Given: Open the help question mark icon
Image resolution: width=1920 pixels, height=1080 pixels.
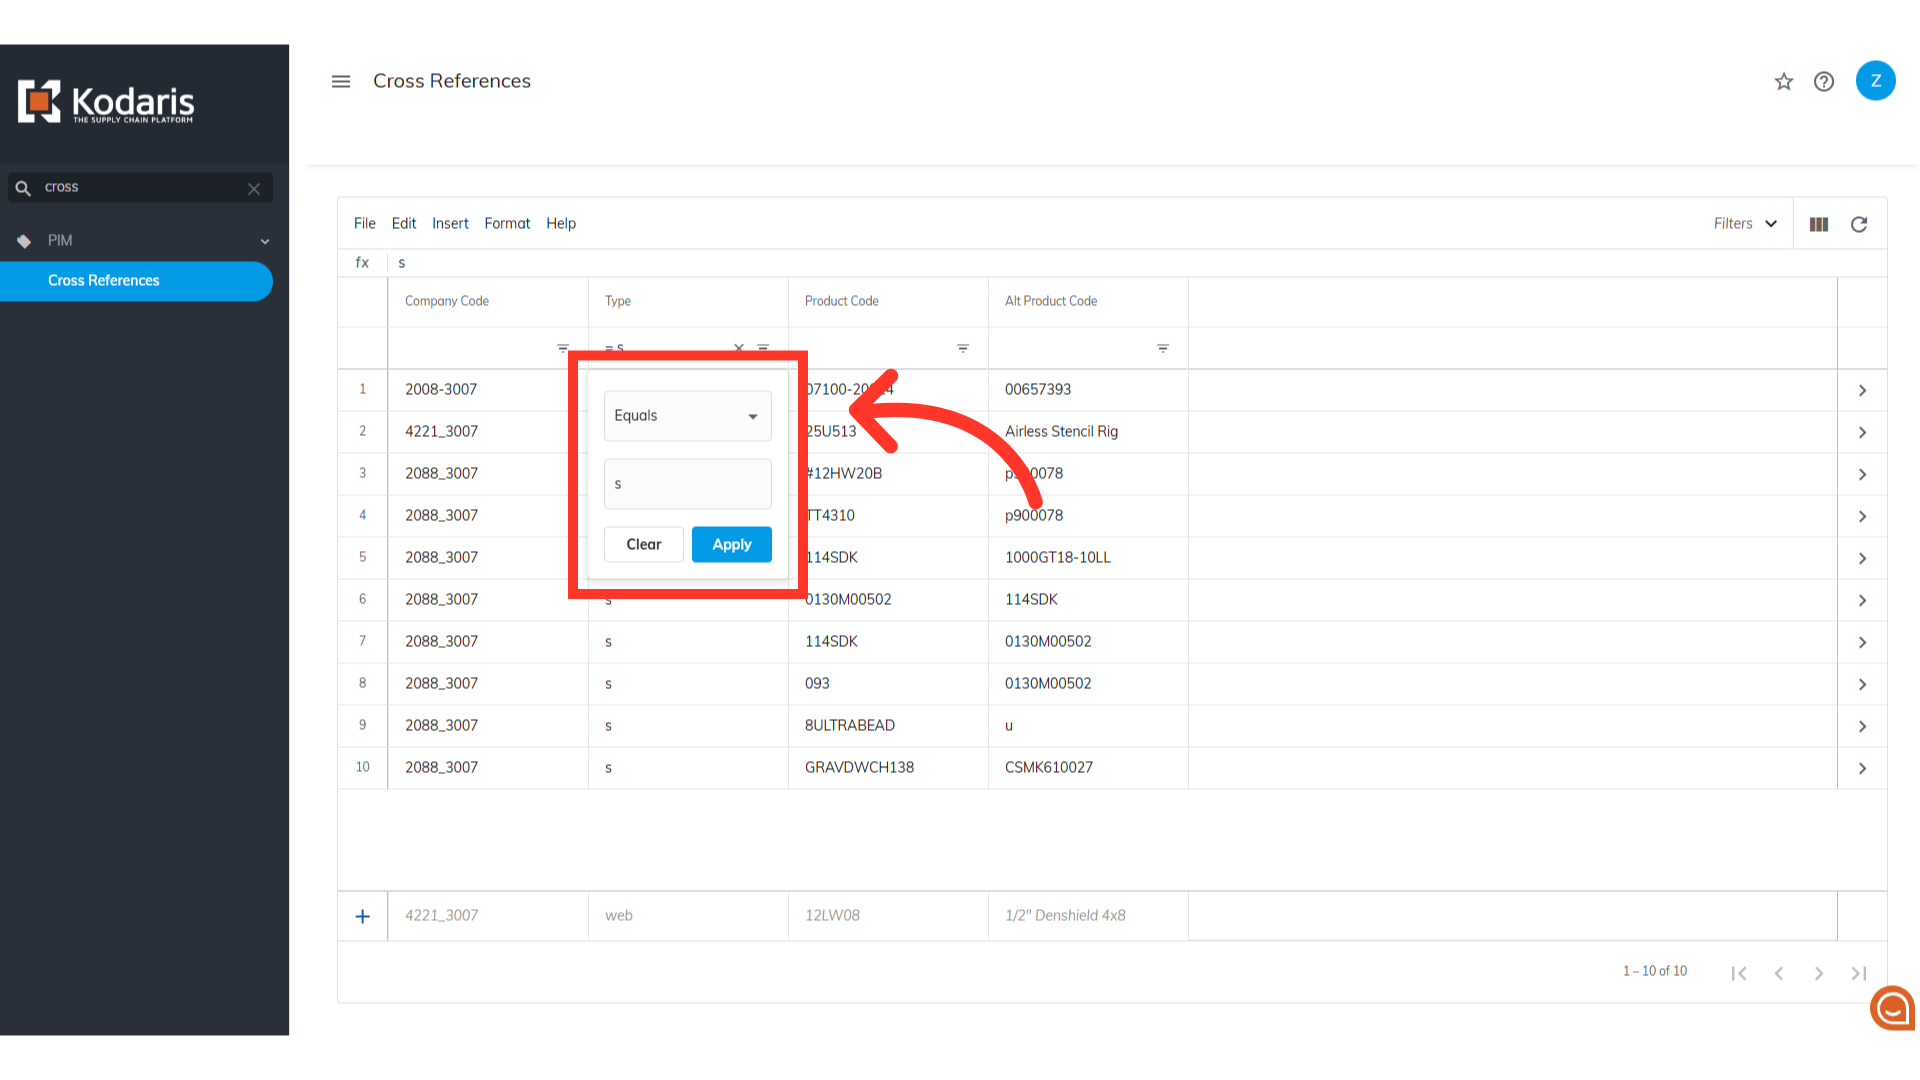Looking at the screenshot, I should (1824, 82).
